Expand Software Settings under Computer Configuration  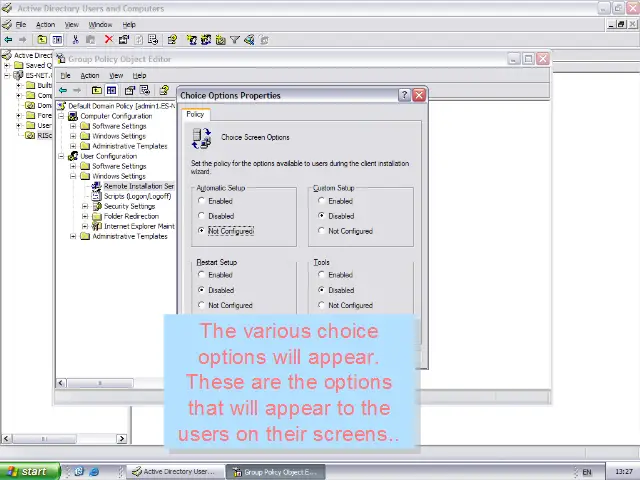[x=73, y=126]
